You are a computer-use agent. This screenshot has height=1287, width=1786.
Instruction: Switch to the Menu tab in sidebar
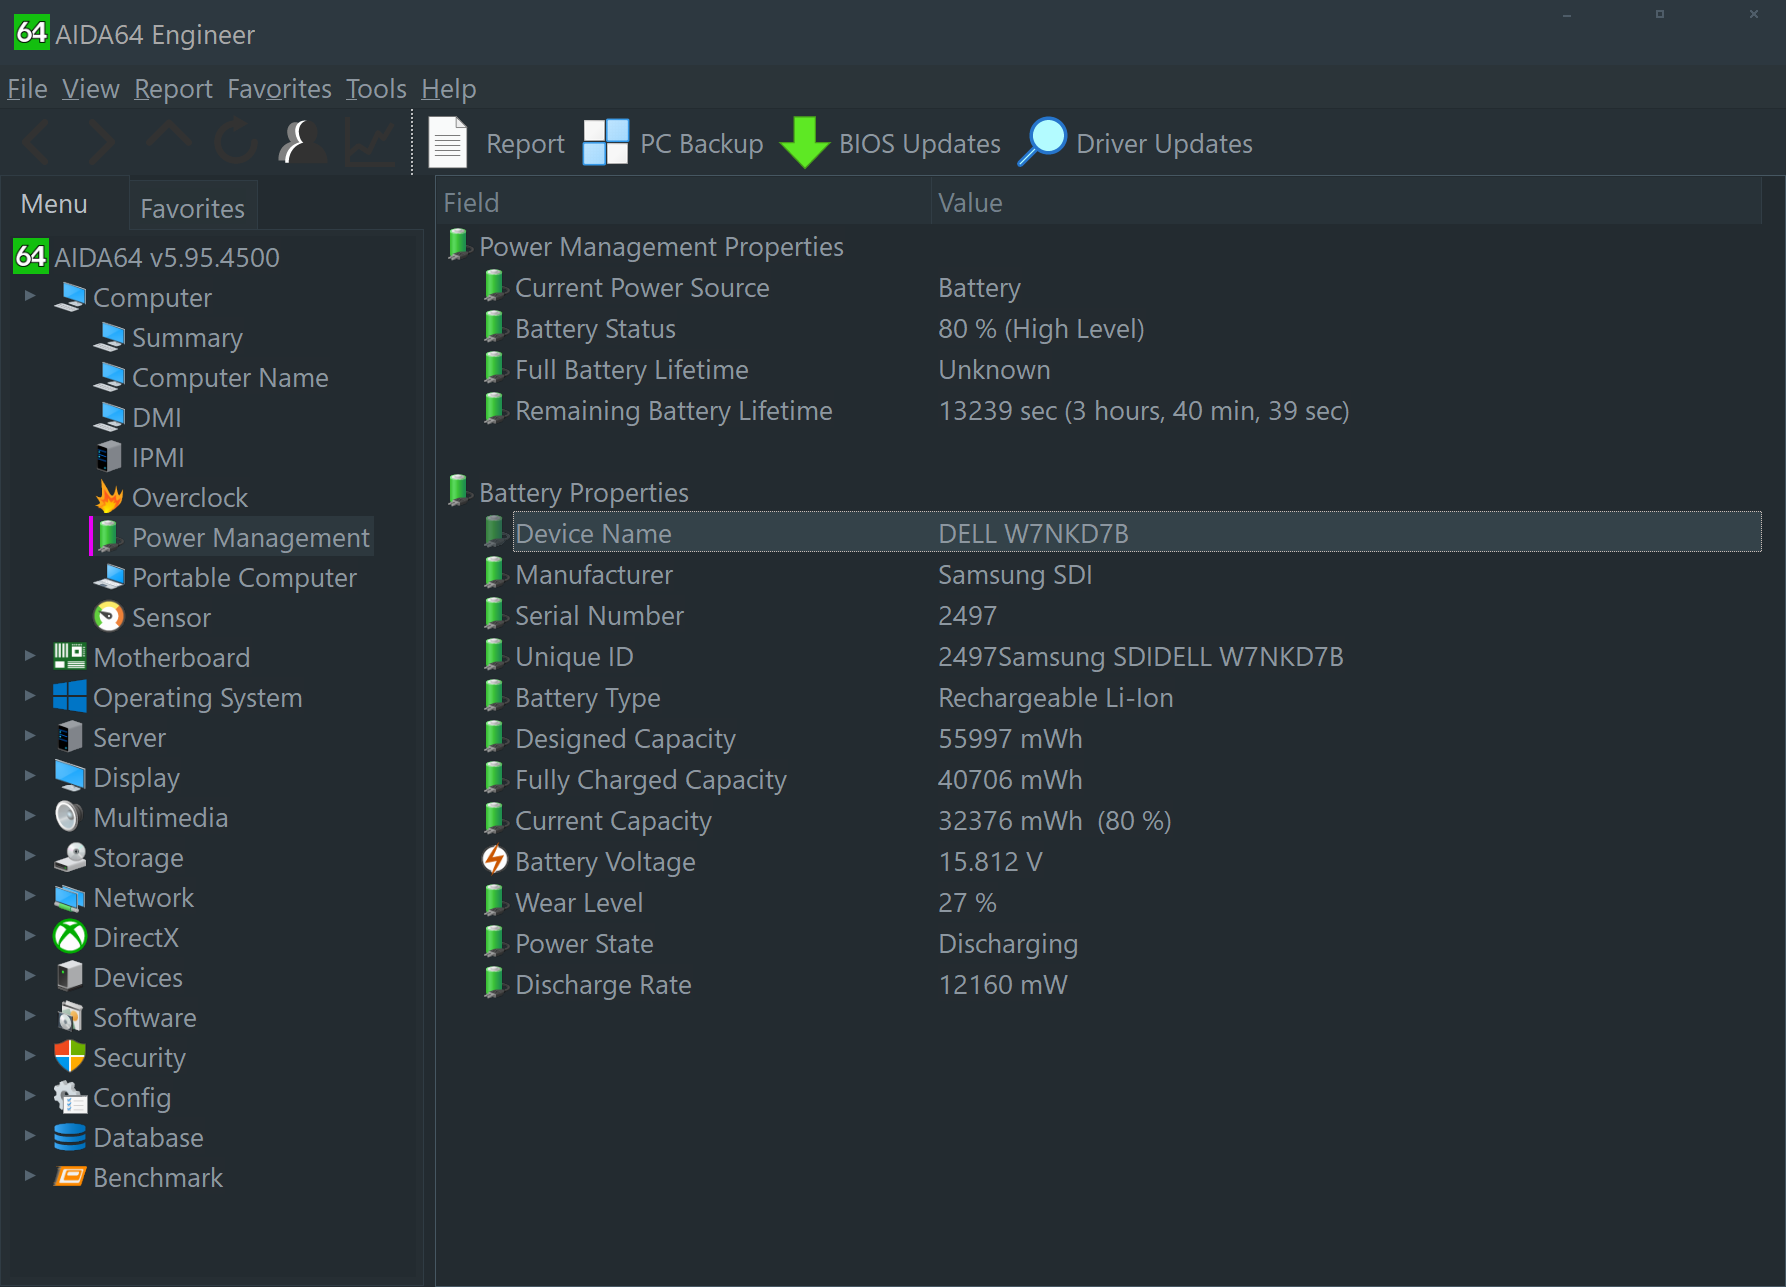[54, 204]
